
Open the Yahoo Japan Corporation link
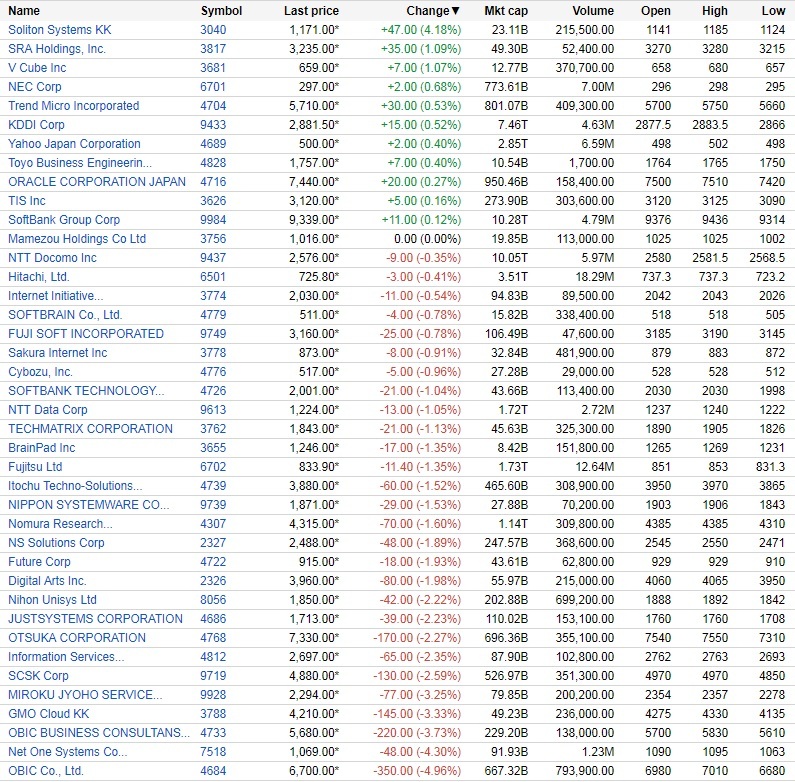[74, 144]
